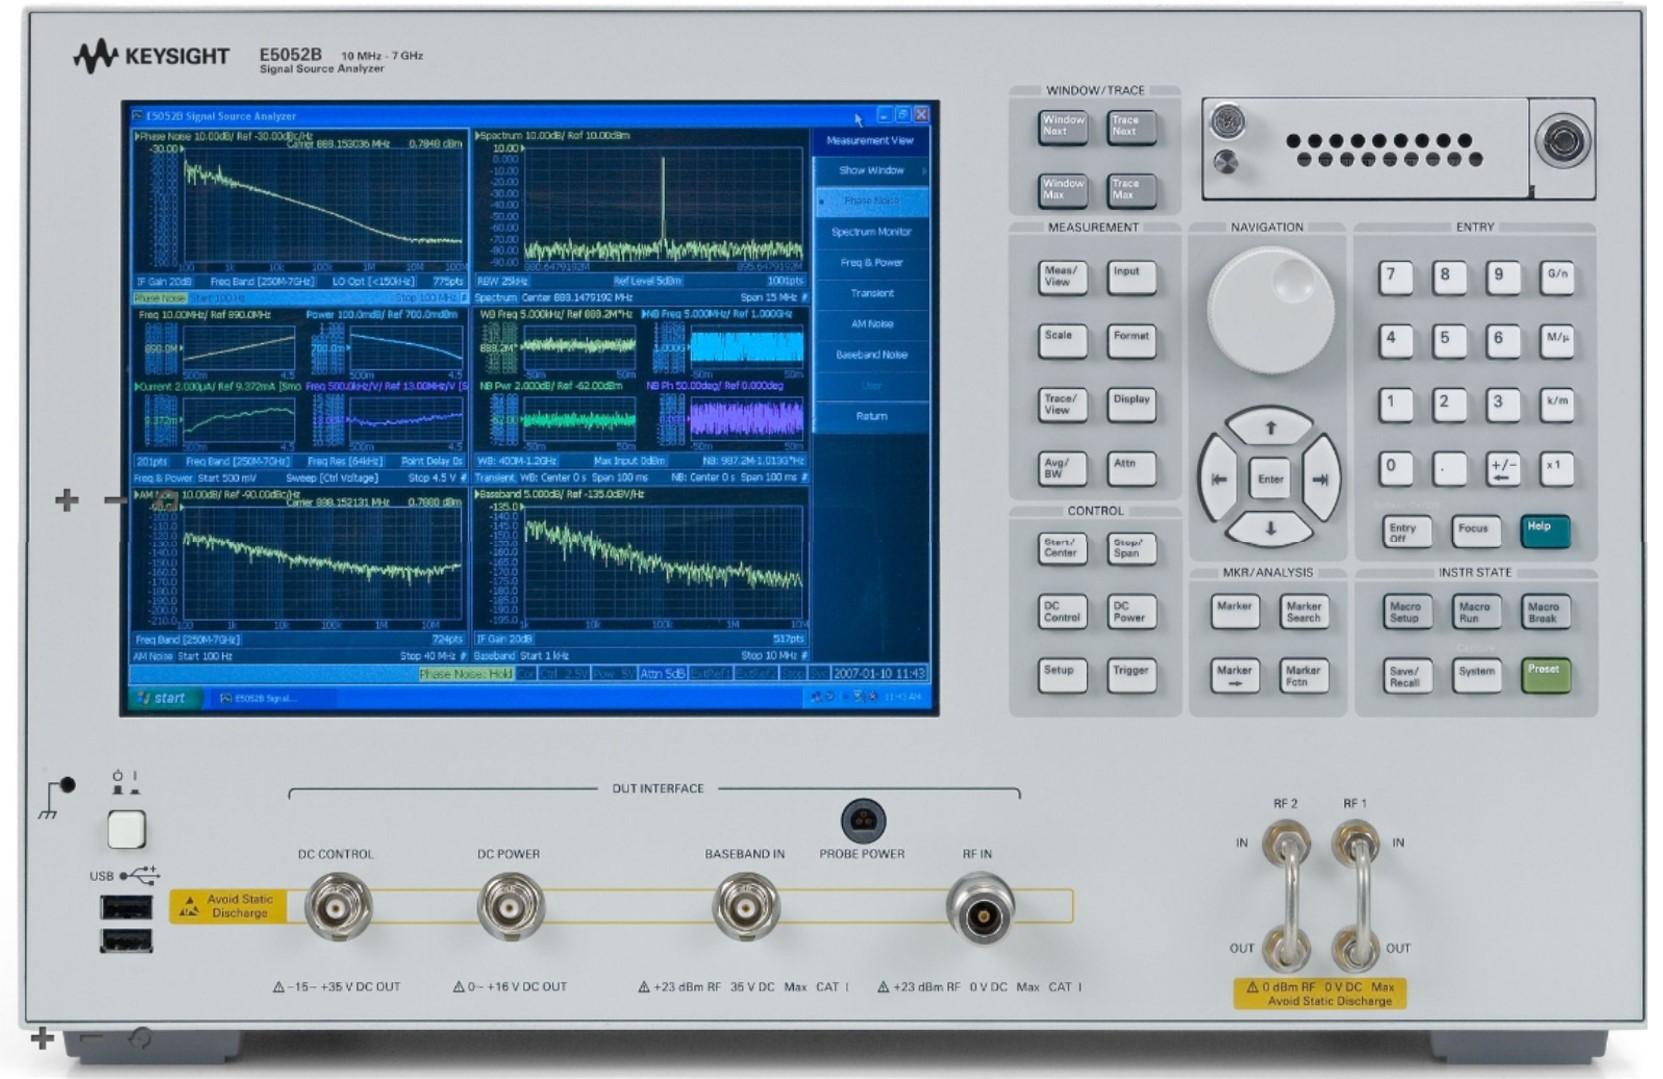The width and height of the screenshot is (1663, 1079).
Task: Toggle the Entry Off key
Action: click(x=1406, y=532)
